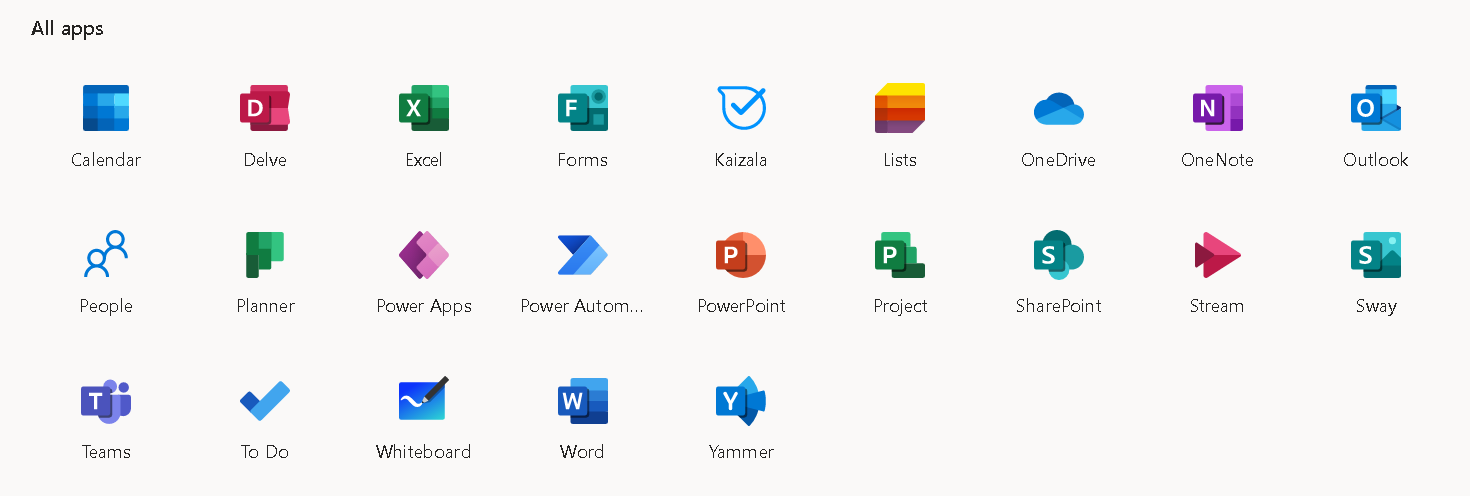
Task: Select the Kaizala checkmark icon
Action: (x=741, y=108)
